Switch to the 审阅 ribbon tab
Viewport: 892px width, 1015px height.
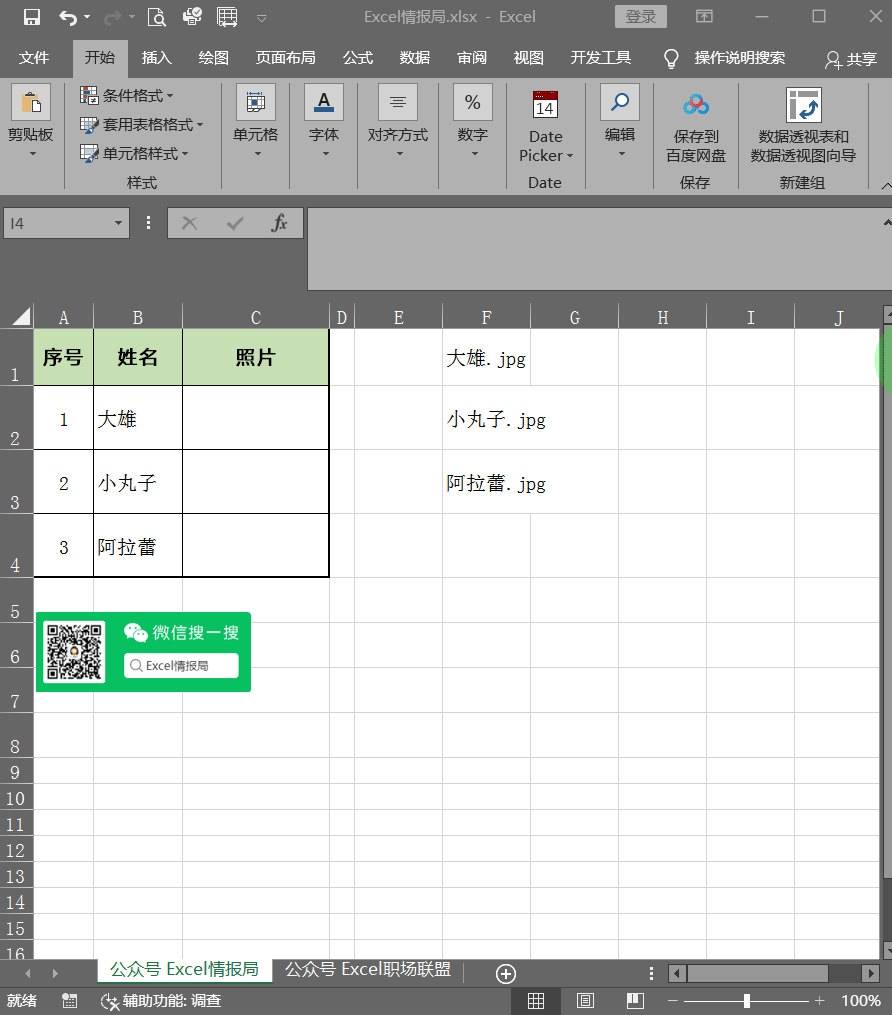coord(472,58)
